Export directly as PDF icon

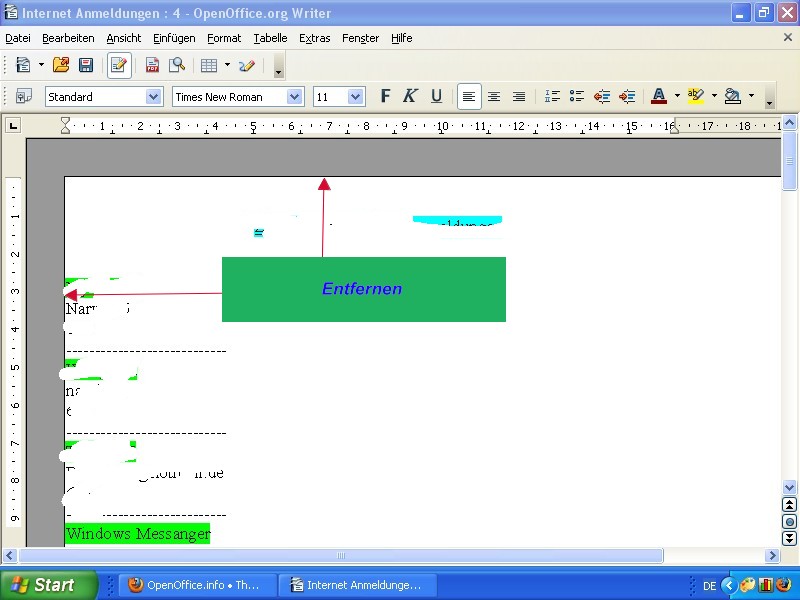(152, 65)
